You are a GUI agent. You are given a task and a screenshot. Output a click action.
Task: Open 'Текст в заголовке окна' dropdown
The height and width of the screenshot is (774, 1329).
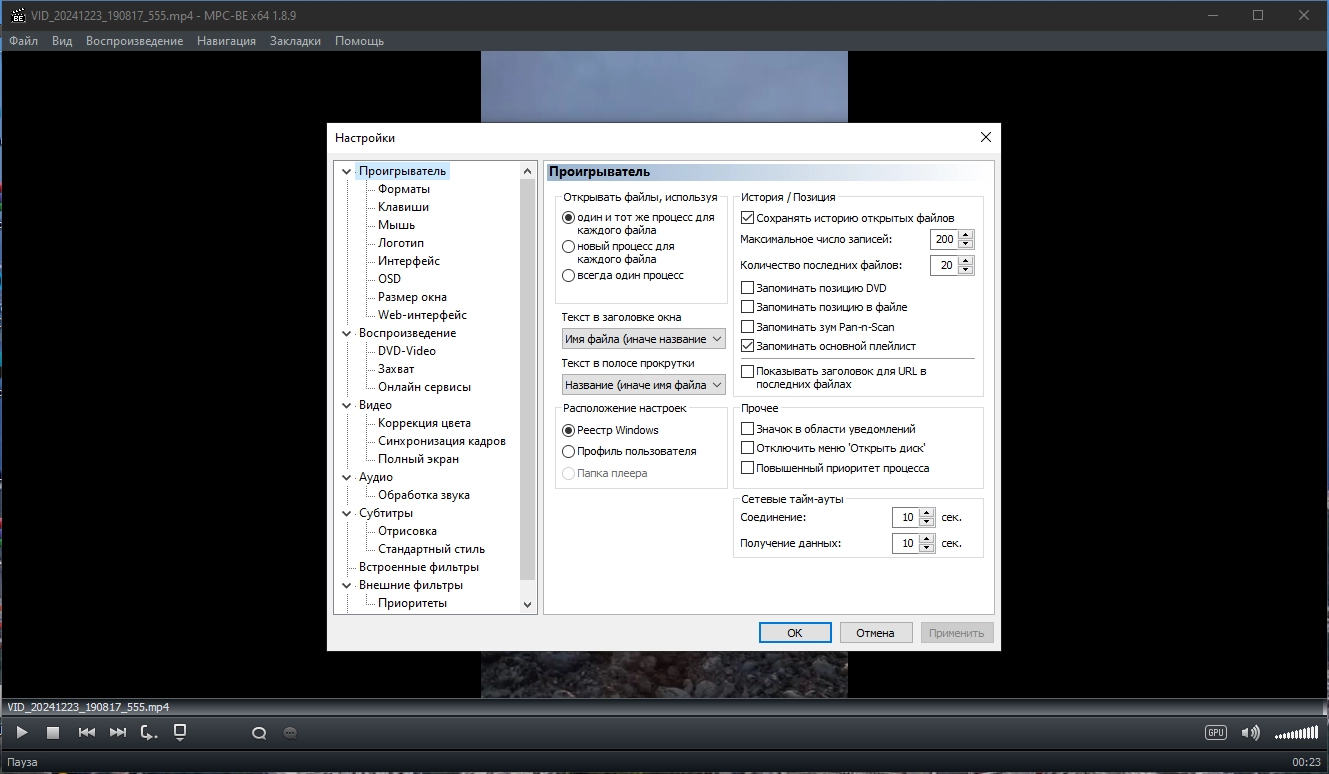[644, 339]
